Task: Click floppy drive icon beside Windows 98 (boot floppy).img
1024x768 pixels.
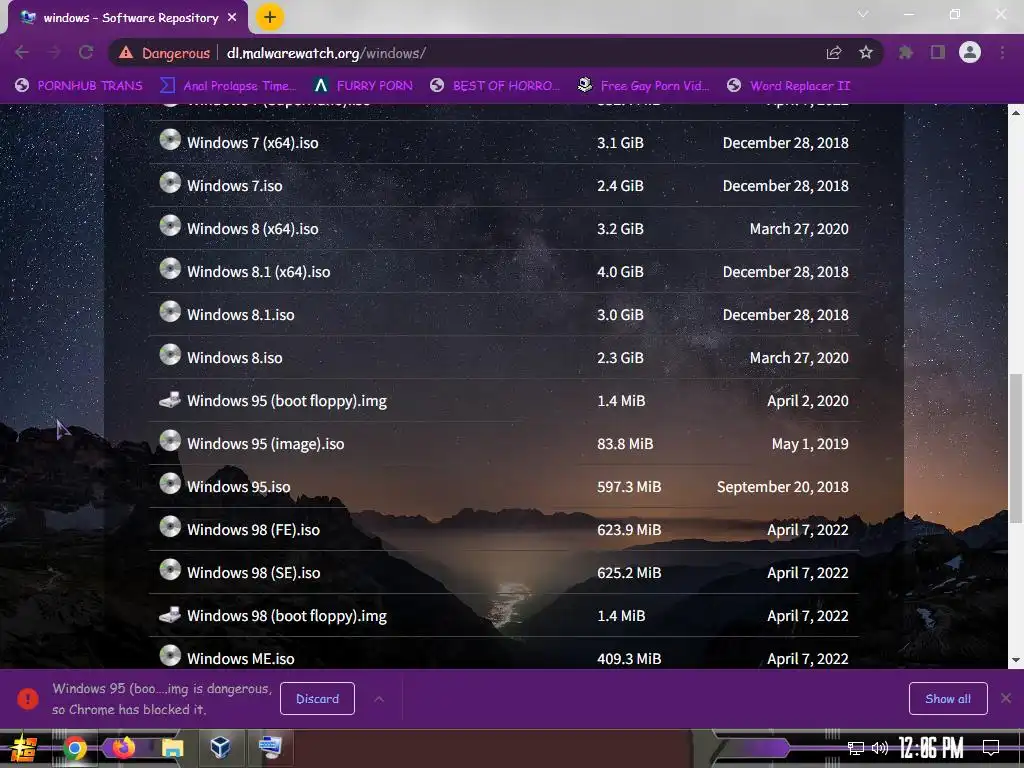Action: coord(170,614)
